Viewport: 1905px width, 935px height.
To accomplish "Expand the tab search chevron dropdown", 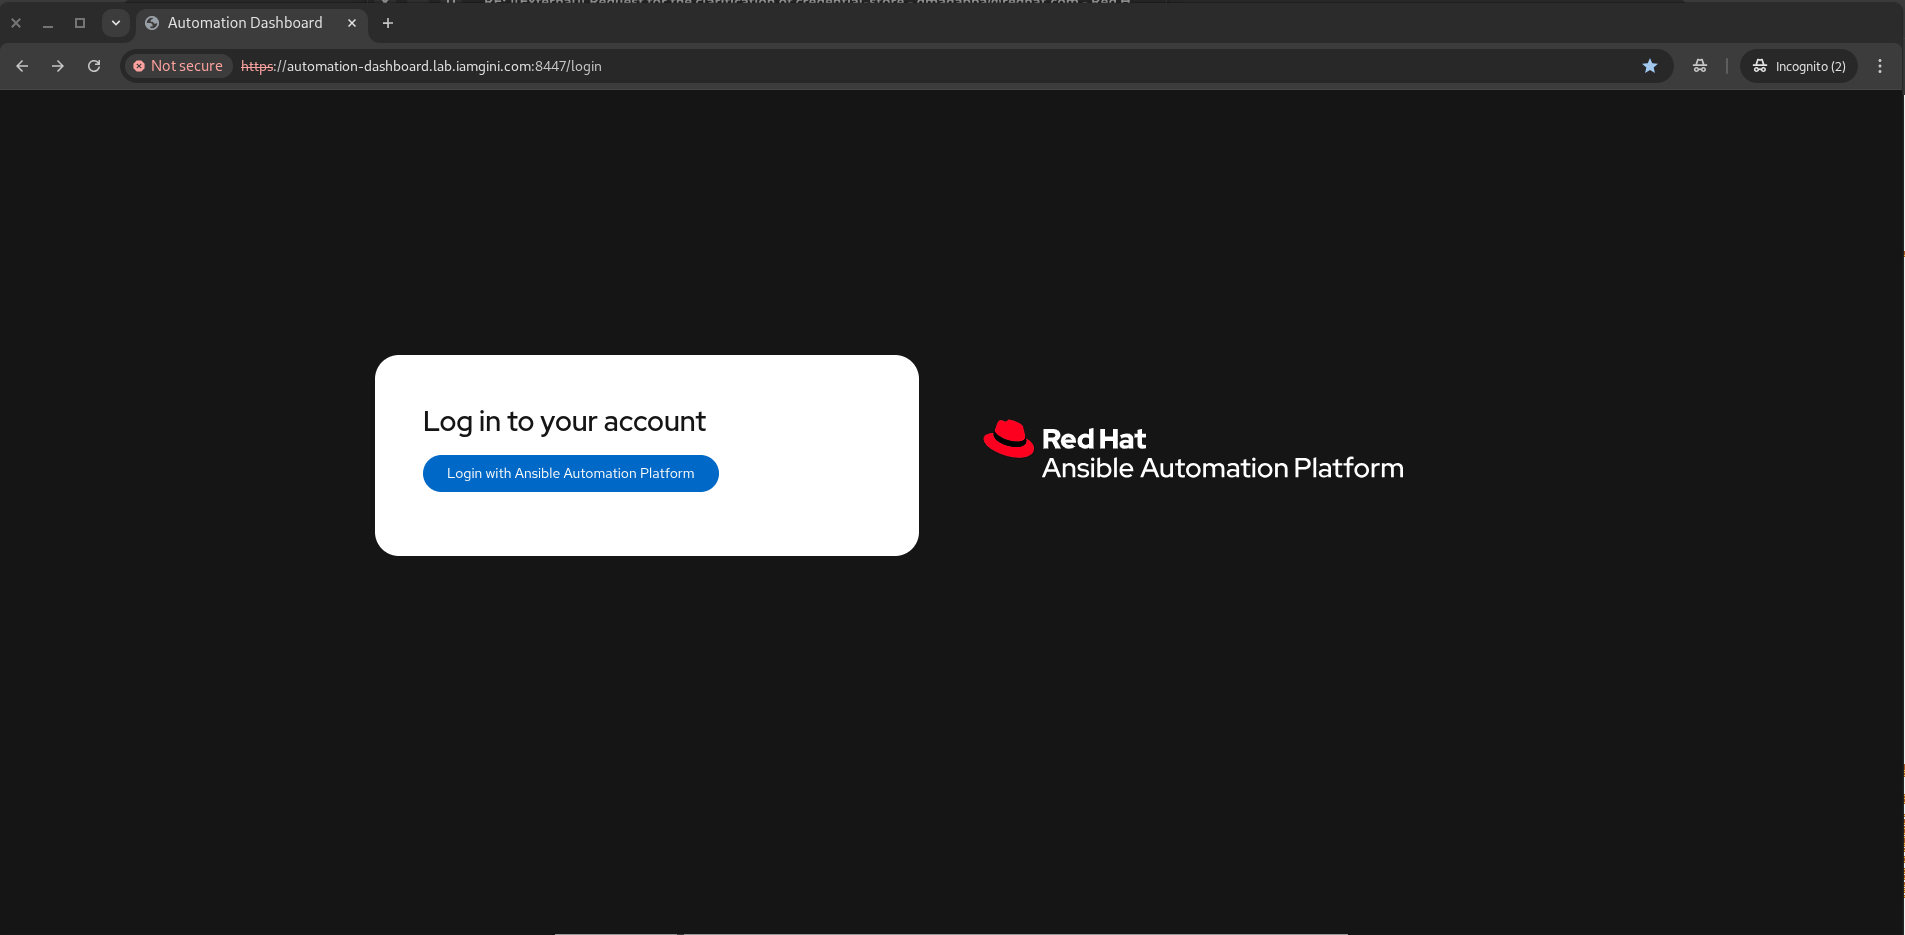I will (x=116, y=23).
